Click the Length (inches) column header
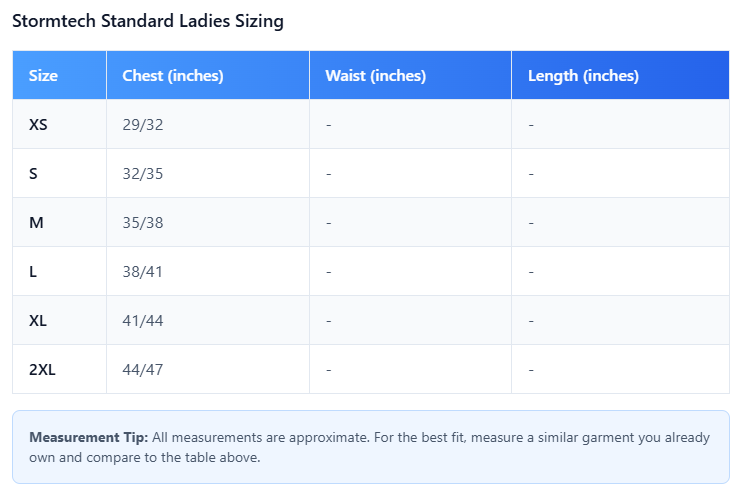 pos(620,75)
